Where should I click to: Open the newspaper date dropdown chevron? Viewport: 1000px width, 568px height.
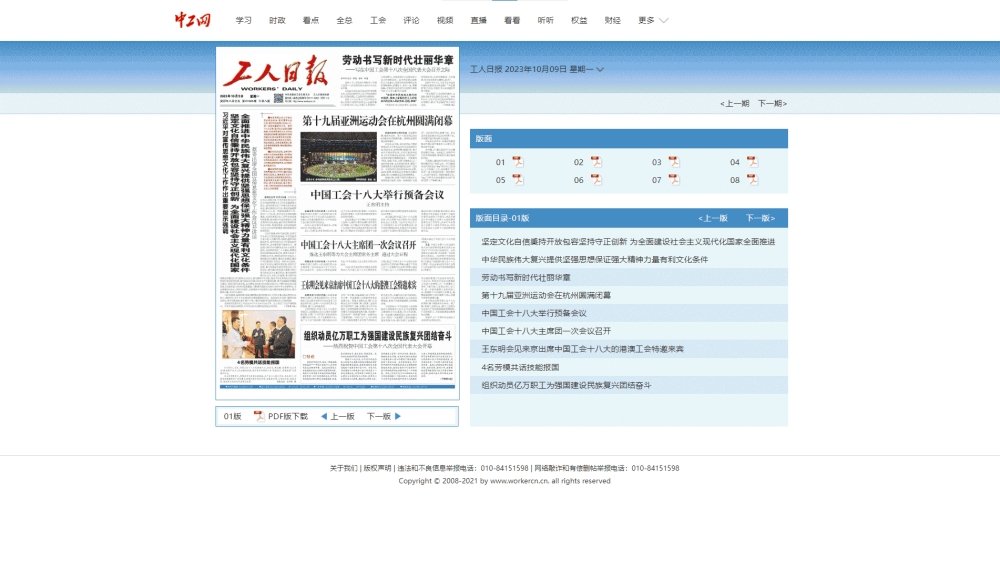coord(600,69)
